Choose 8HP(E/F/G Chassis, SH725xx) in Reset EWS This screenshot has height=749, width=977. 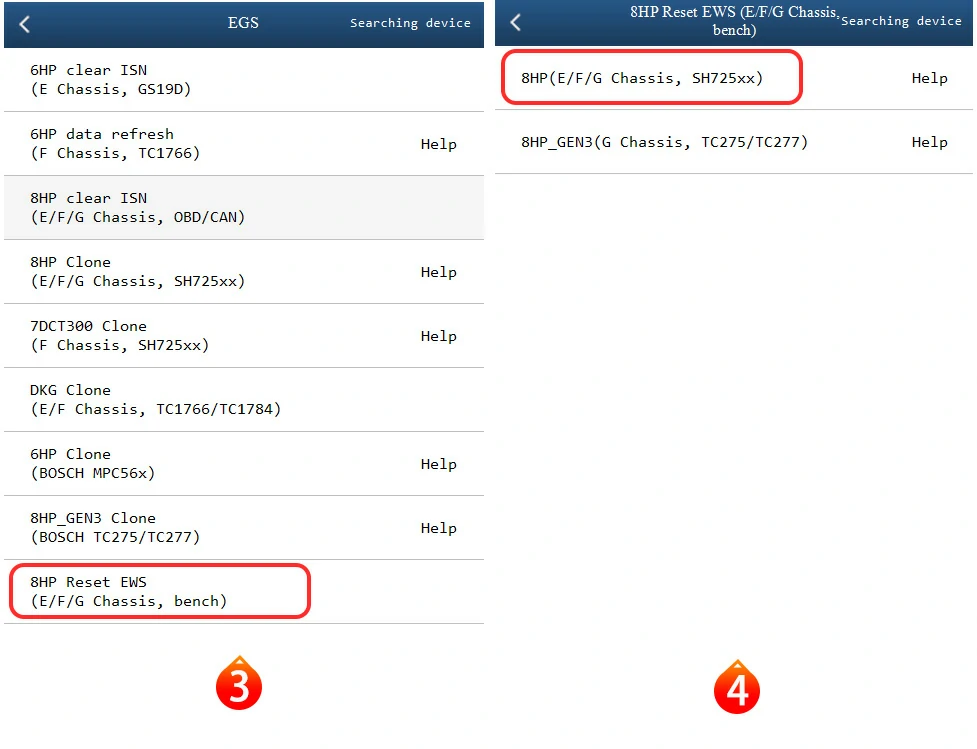coord(642,78)
